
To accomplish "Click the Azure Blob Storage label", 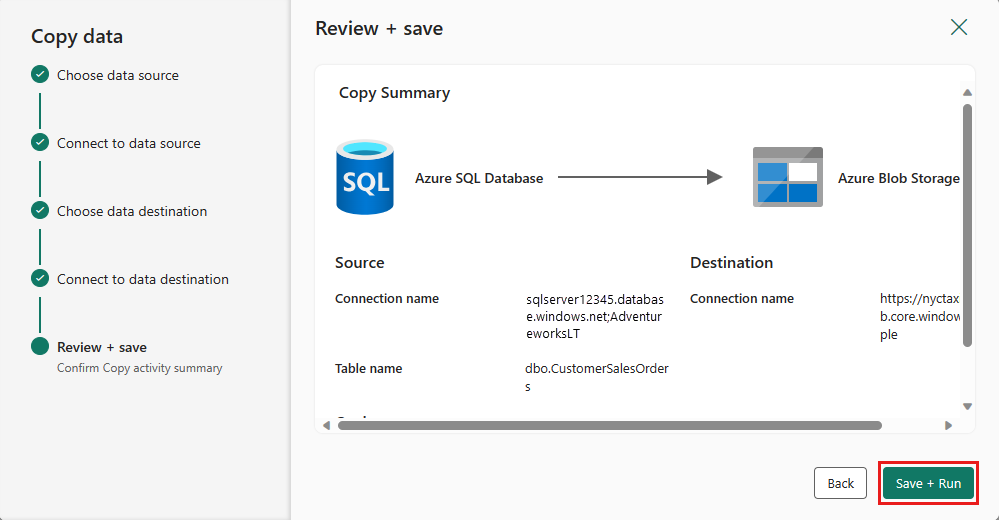I will pos(898,178).
